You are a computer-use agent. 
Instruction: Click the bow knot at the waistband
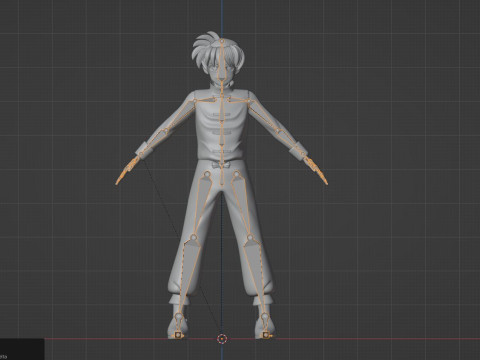(x=222, y=164)
